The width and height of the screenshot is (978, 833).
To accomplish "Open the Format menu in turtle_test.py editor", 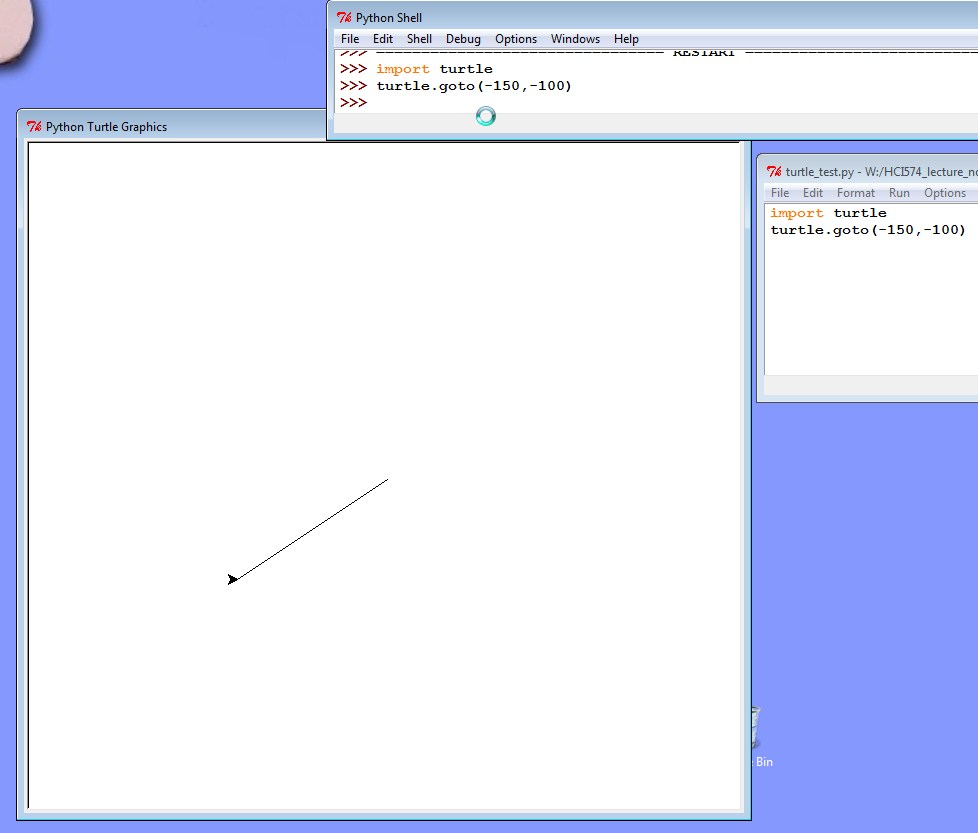I will pos(856,193).
